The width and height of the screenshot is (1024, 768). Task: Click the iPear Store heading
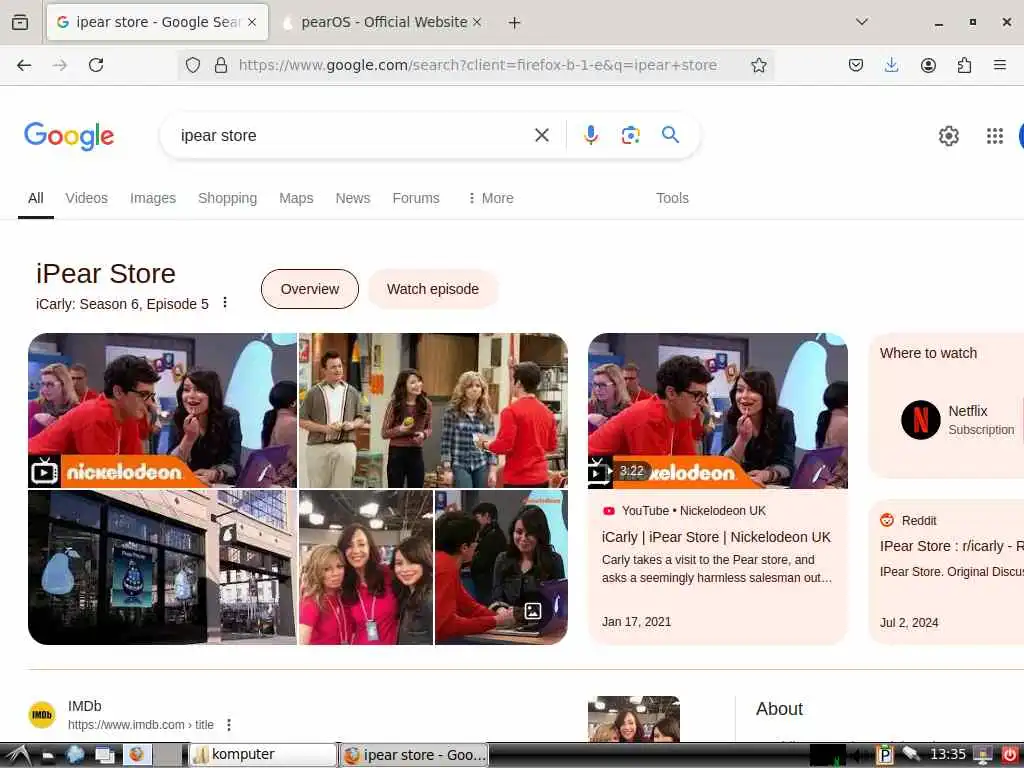106,274
